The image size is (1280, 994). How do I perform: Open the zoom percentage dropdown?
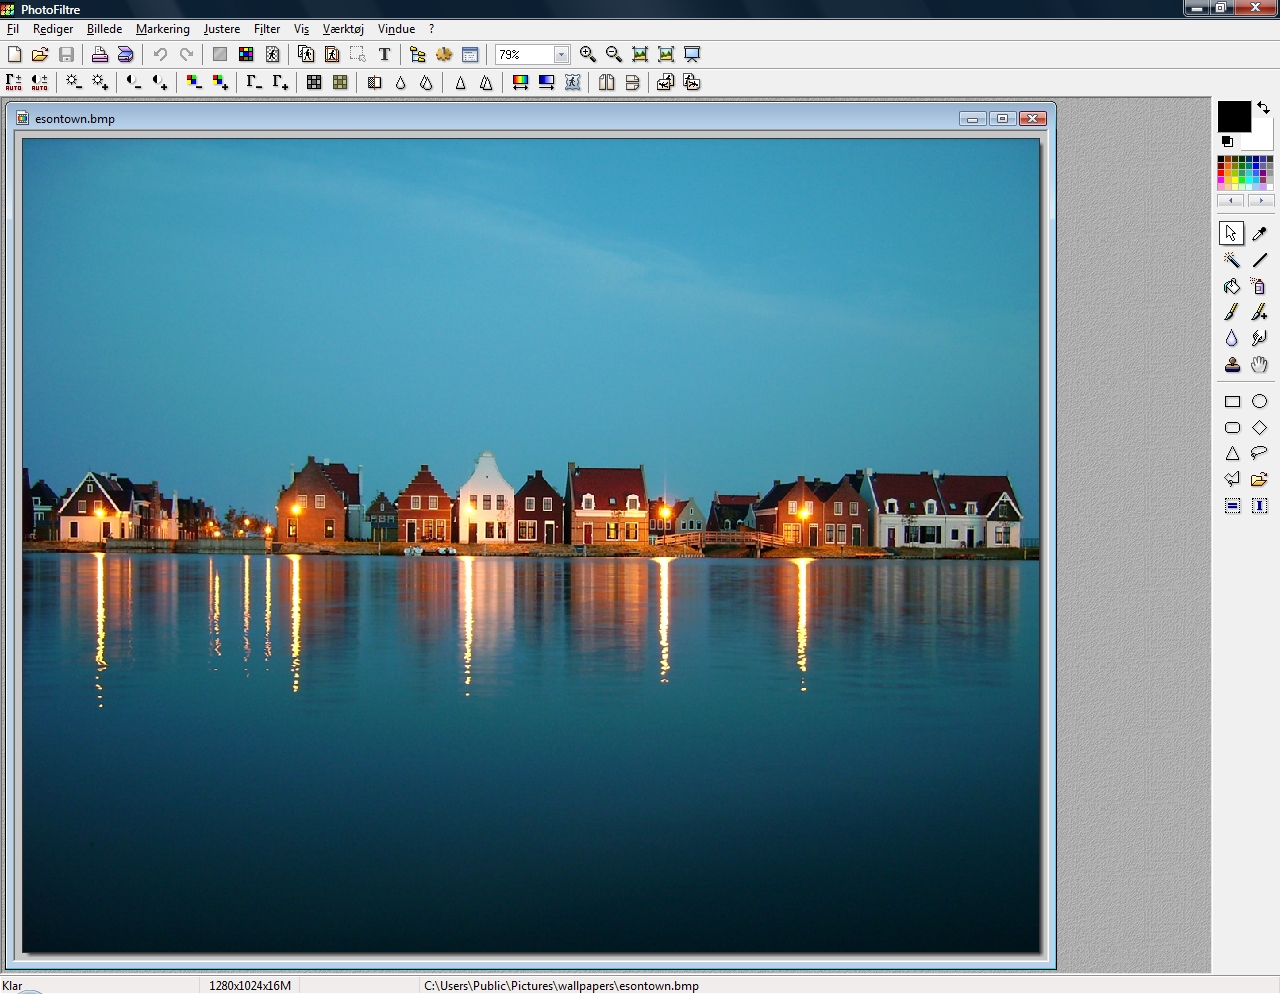[561, 55]
